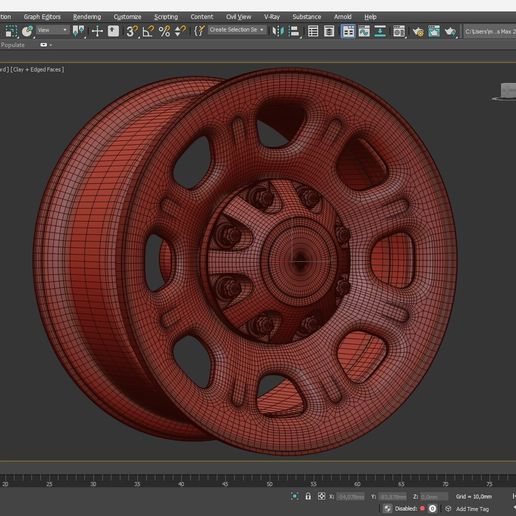Open the Material Editor icon
The width and height of the screenshot is (516, 516).
coord(399,31)
